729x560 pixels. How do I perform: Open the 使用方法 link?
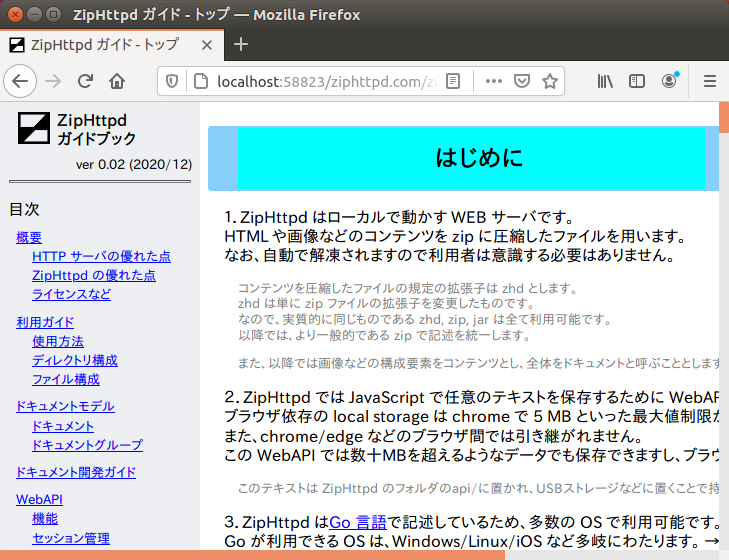[x=58, y=341]
